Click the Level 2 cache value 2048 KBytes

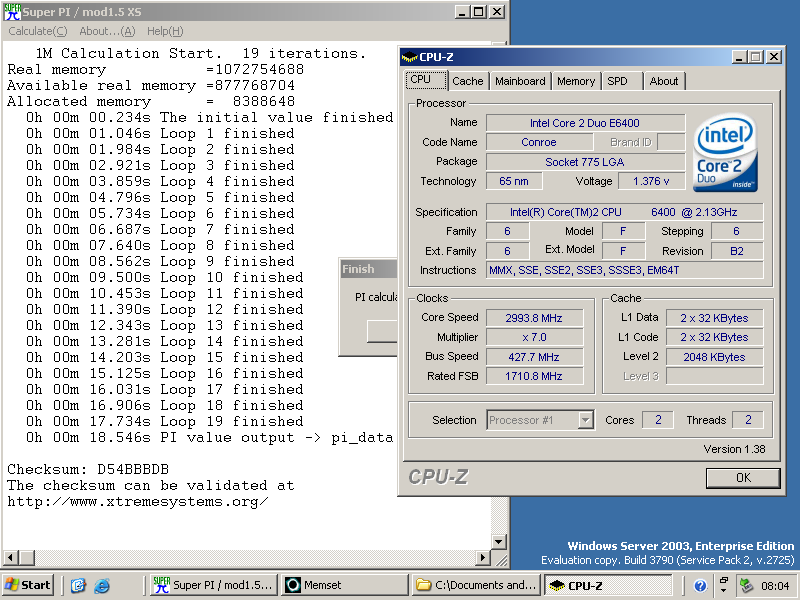tap(714, 357)
